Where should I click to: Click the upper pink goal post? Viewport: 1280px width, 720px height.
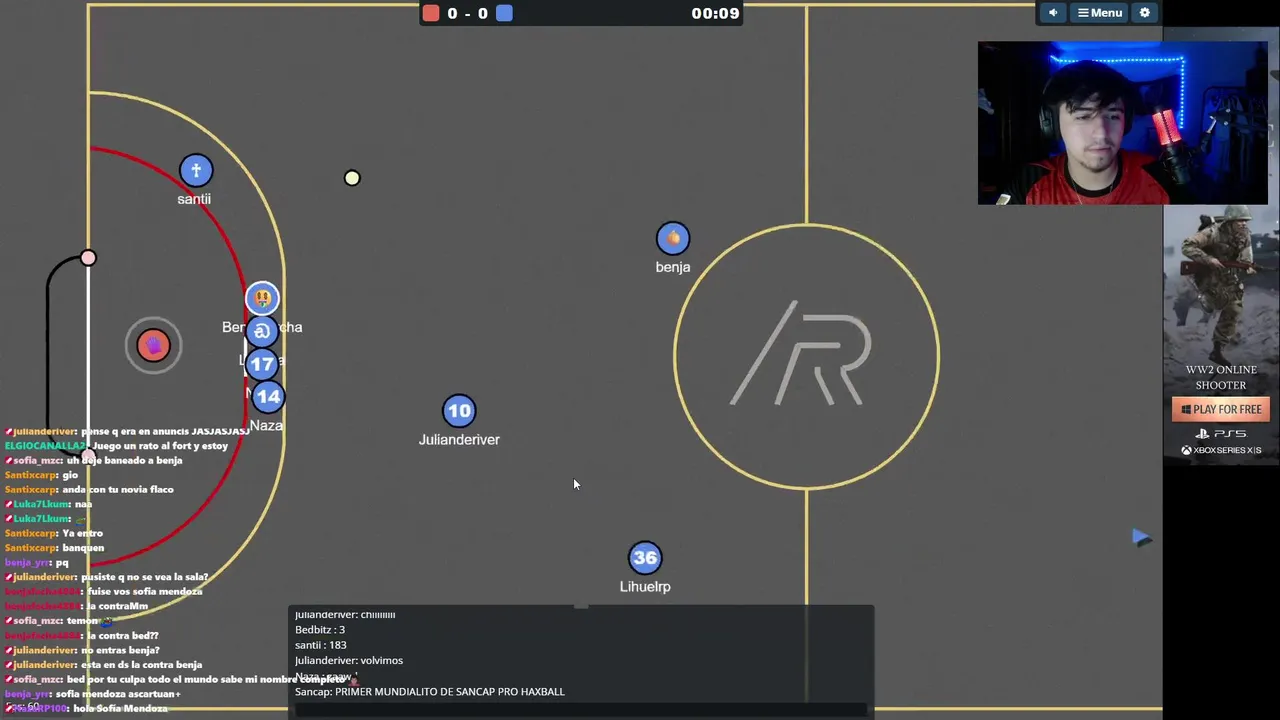[x=88, y=259]
